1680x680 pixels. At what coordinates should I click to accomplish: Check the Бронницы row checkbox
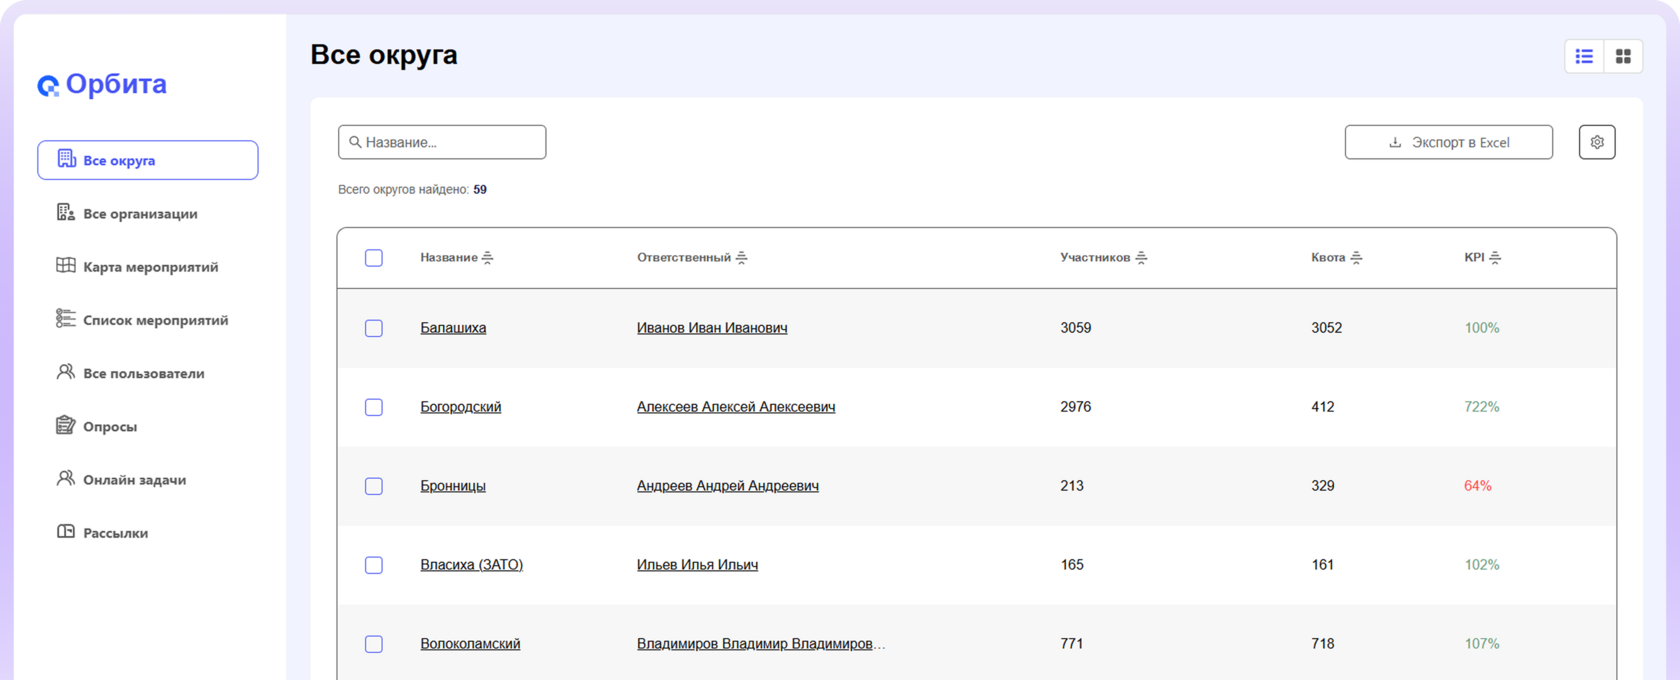(374, 486)
